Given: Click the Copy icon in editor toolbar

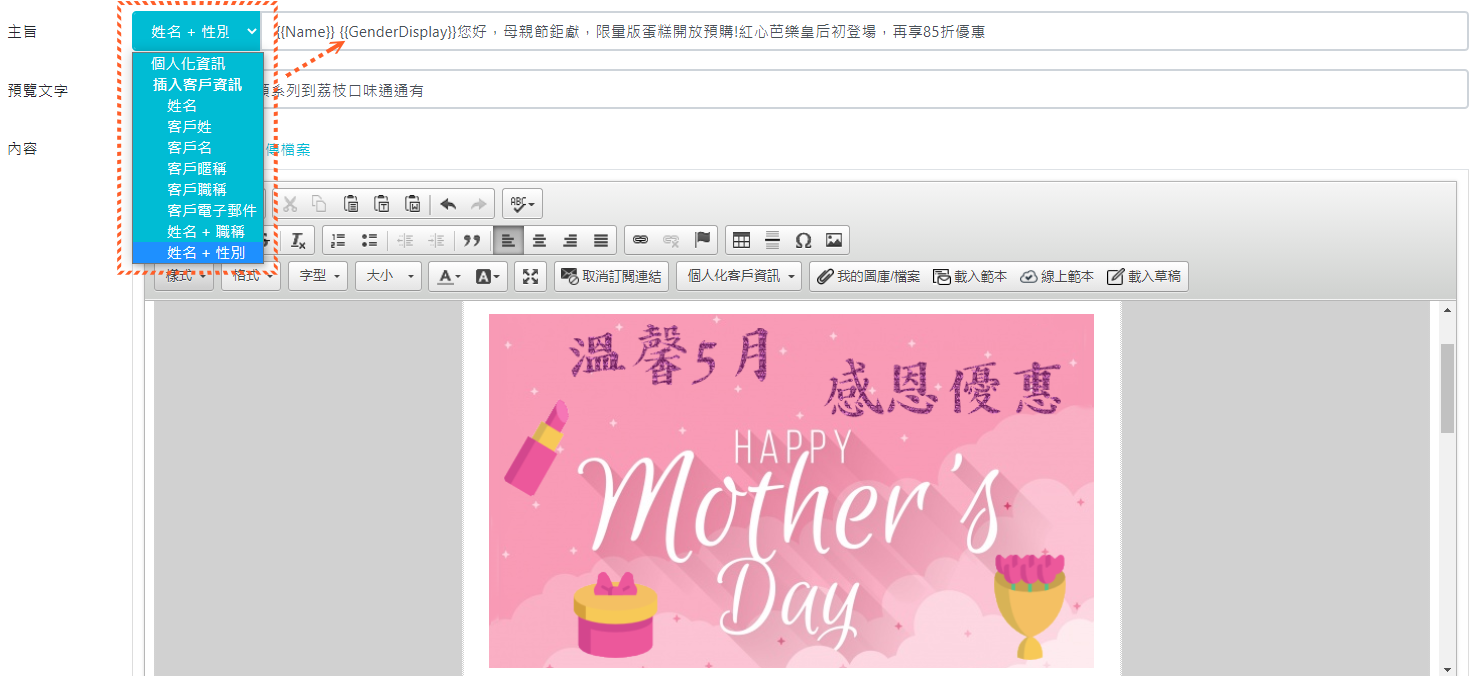Looking at the screenshot, I should pyautogui.click(x=319, y=204).
